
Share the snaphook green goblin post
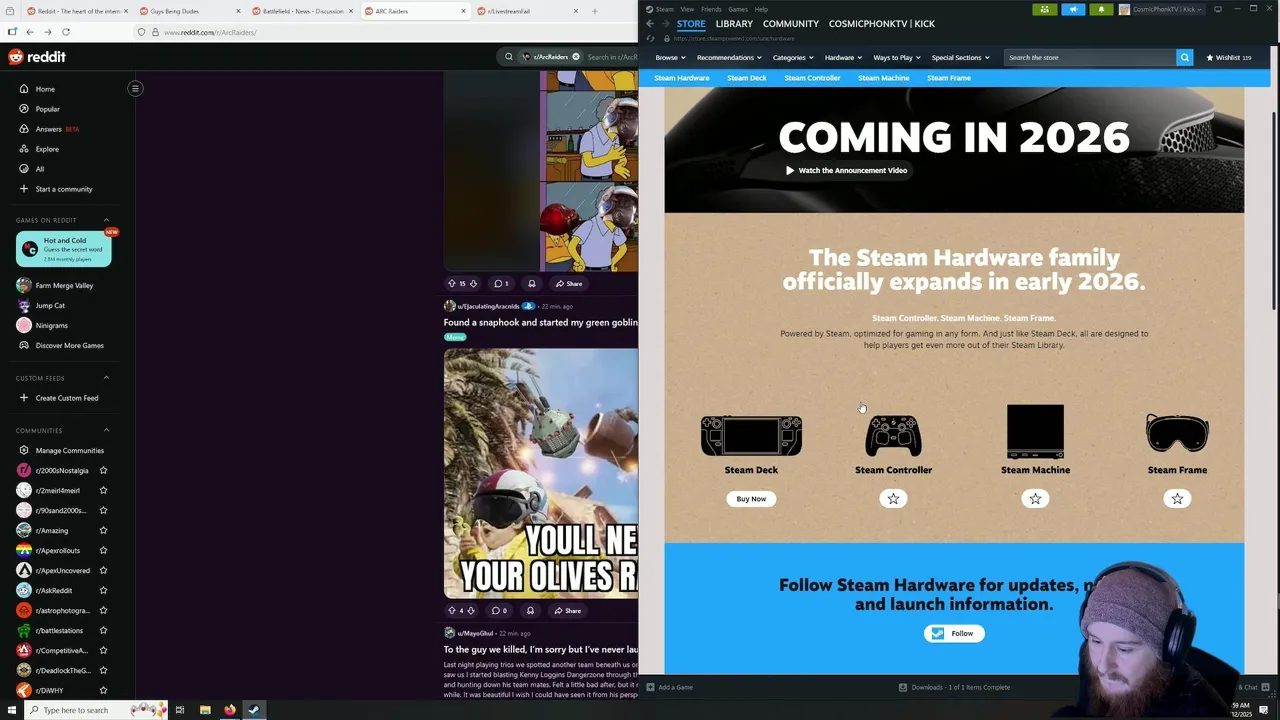click(567, 610)
